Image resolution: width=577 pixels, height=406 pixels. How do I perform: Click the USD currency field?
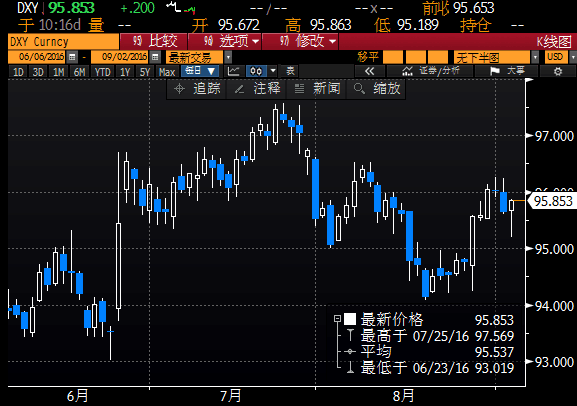(x=556, y=57)
